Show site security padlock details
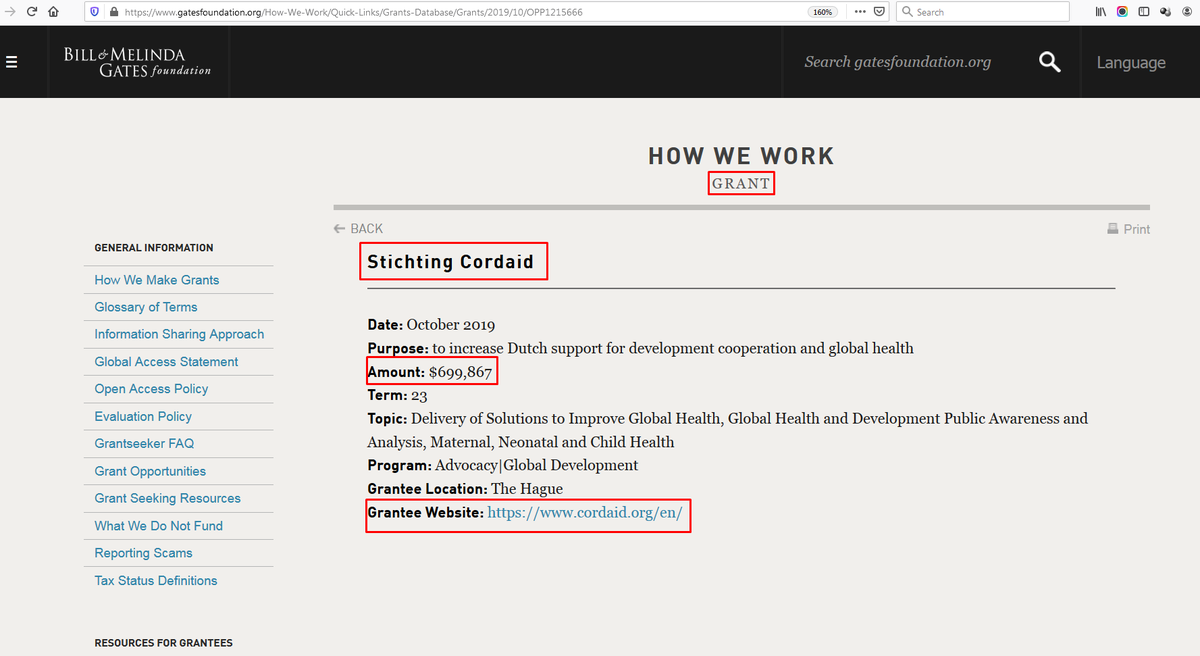 113,12
